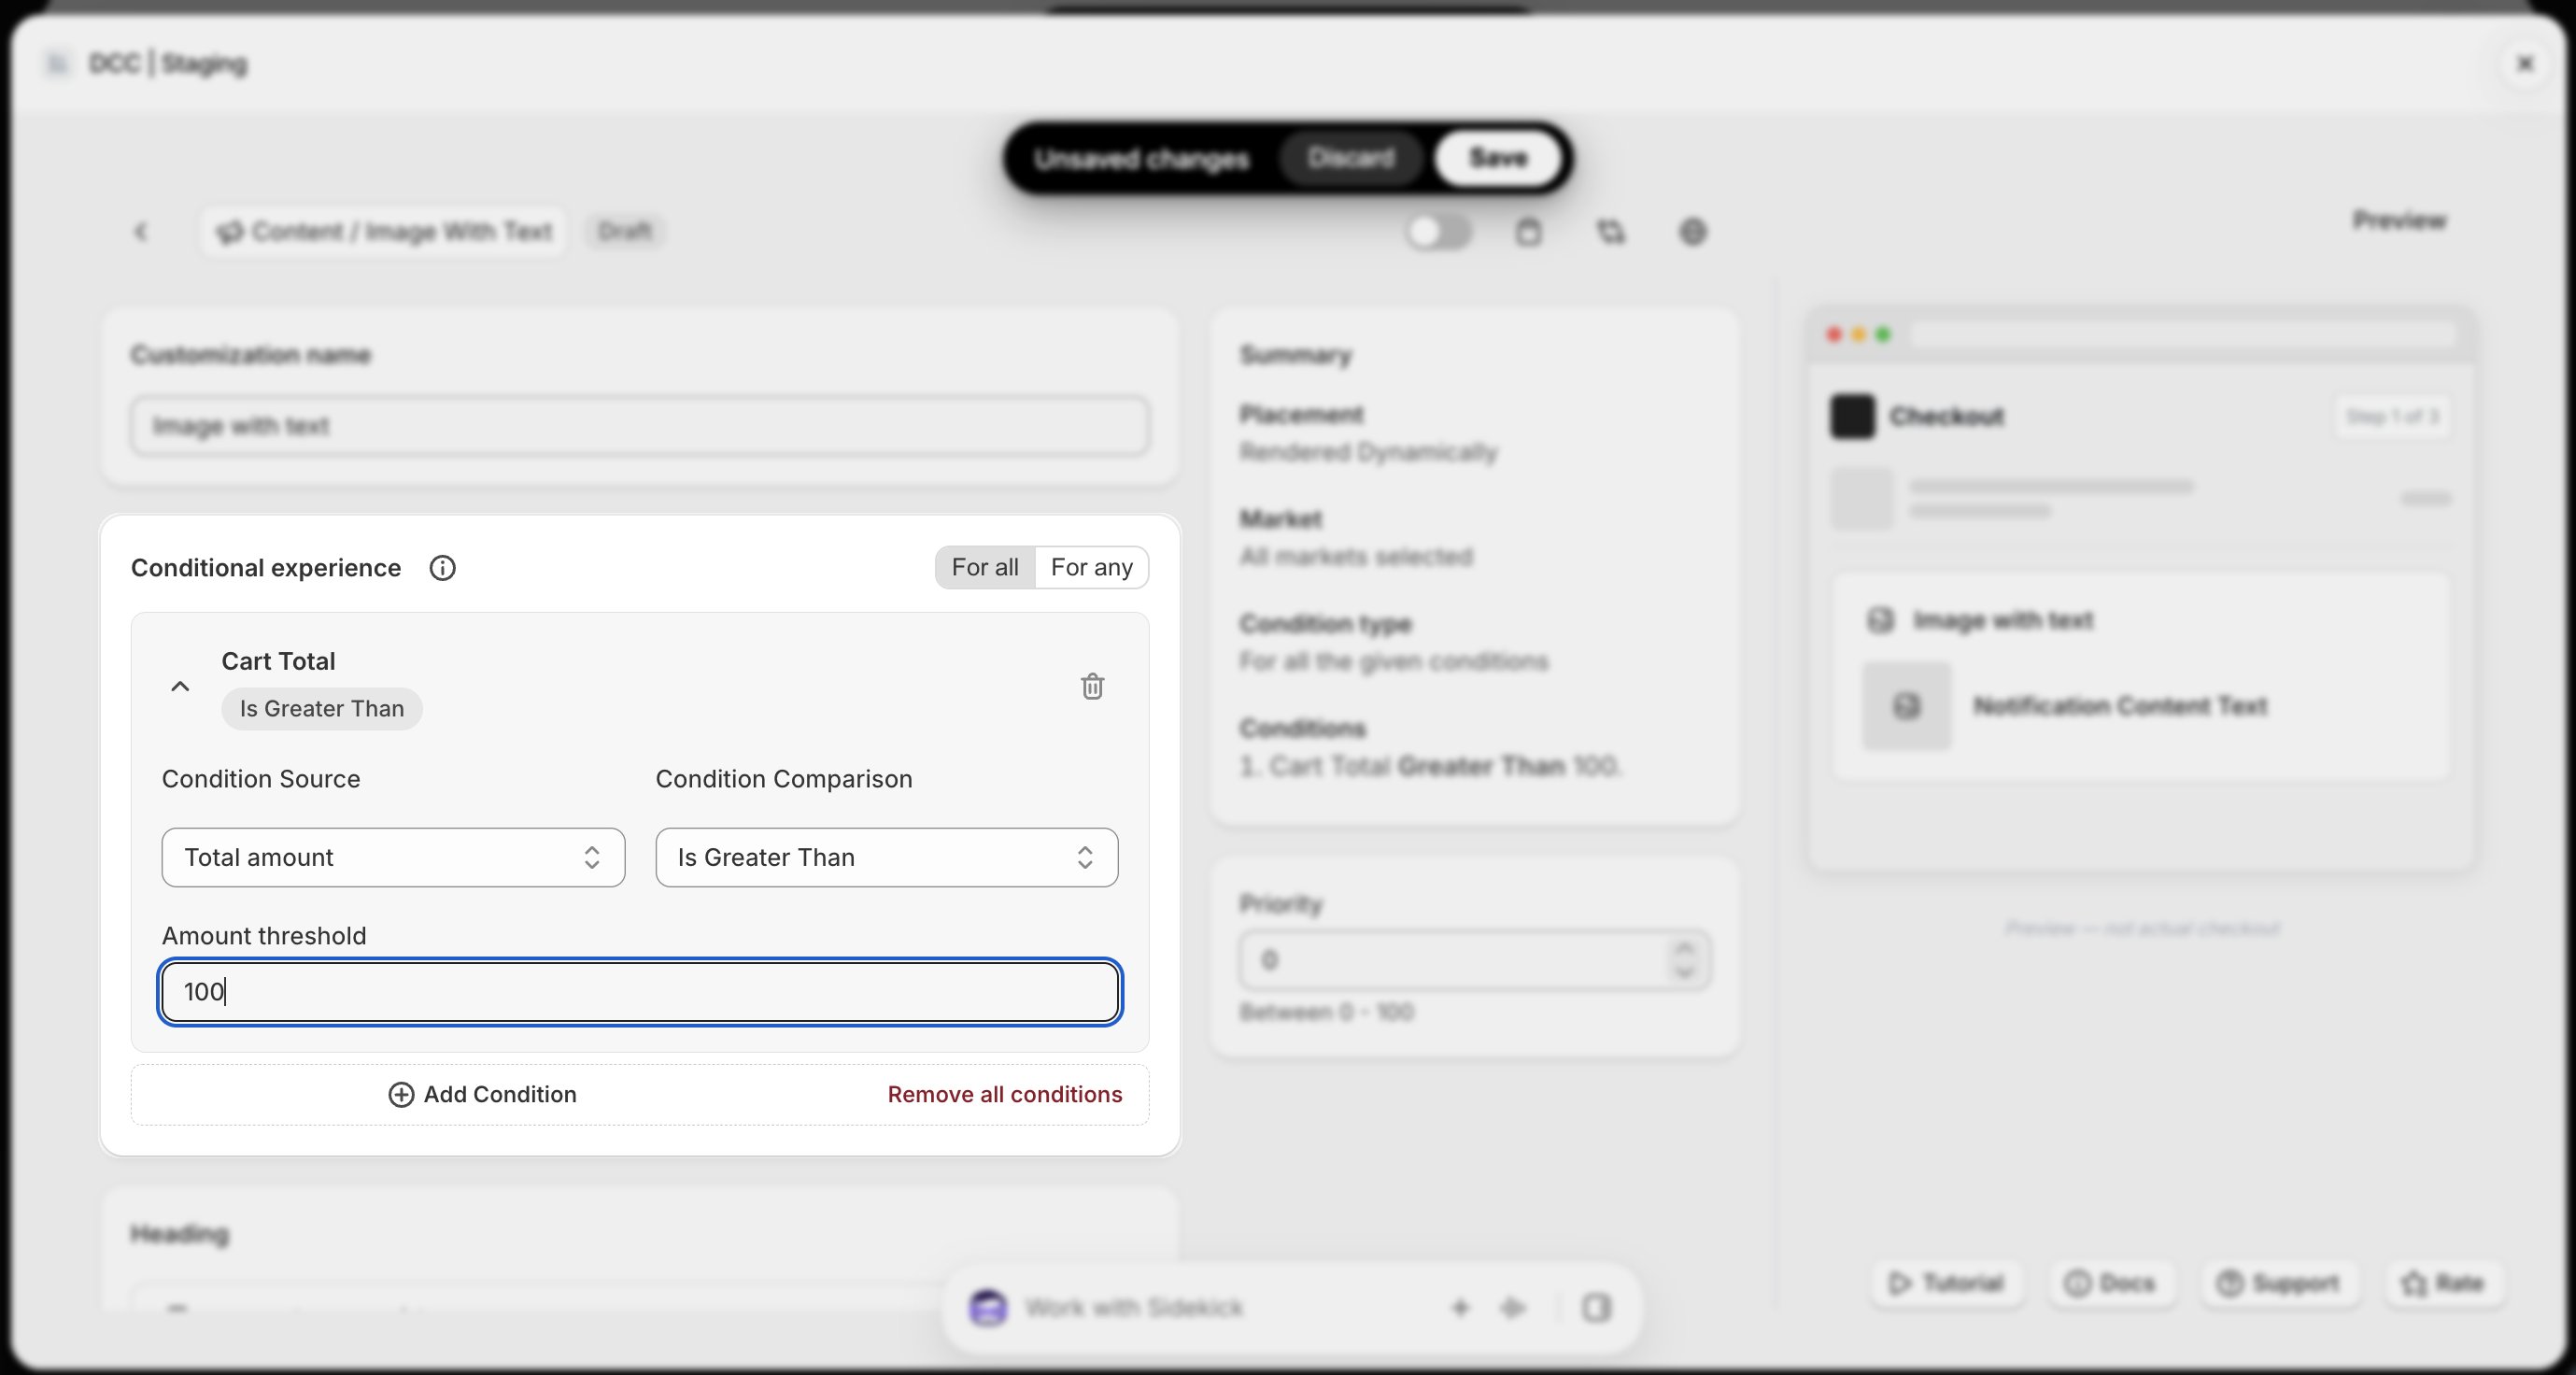The height and width of the screenshot is (1375, 2576).
Task: Click the Customization name input field
Action: coord(640,426)
